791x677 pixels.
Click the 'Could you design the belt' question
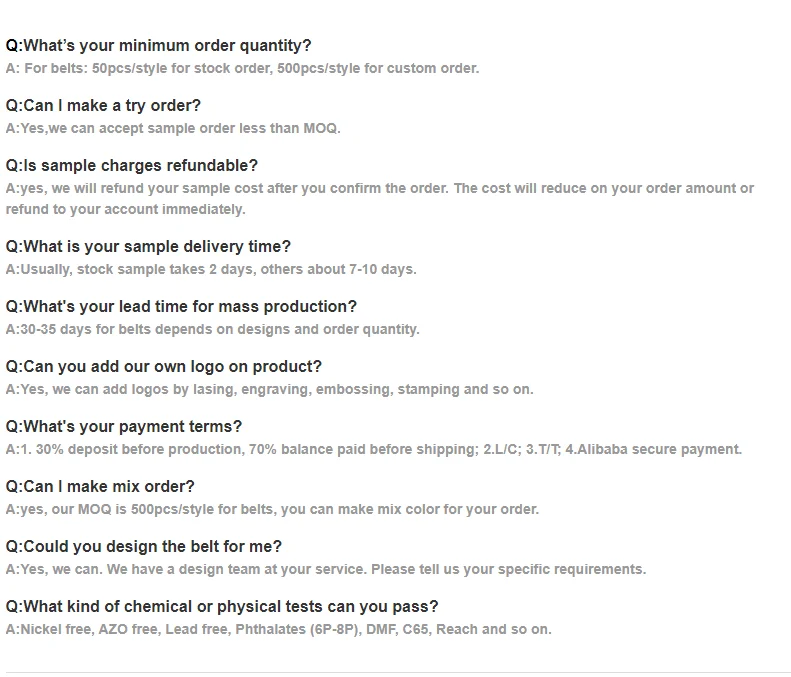point(144,546)
